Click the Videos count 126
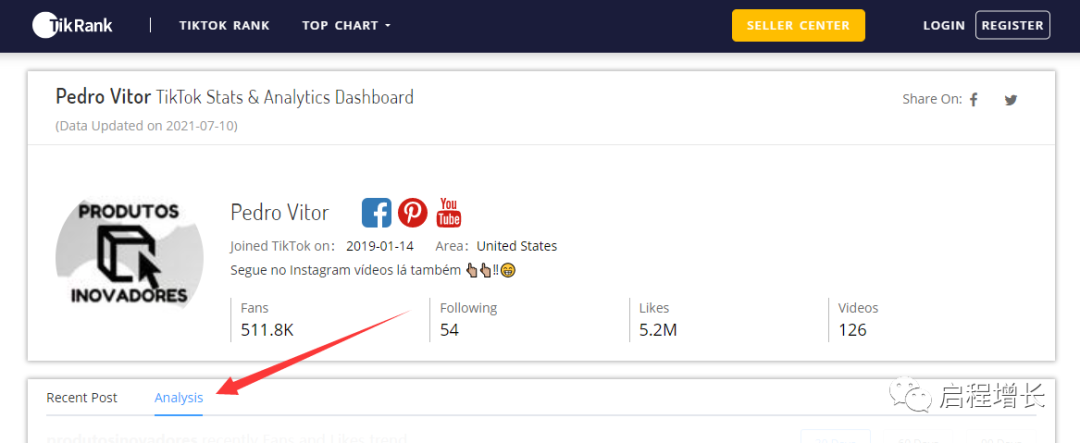This screenshot has width=1080, height=443. click(852, 330)
